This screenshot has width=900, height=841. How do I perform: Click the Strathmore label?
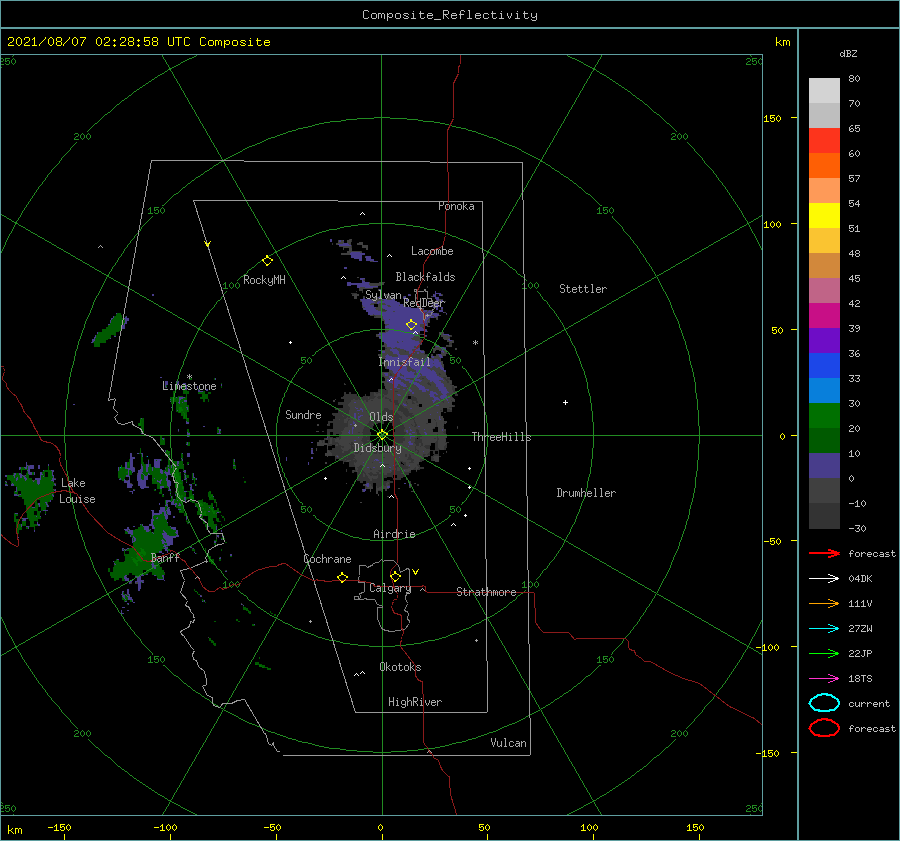(x=486, y=592)
